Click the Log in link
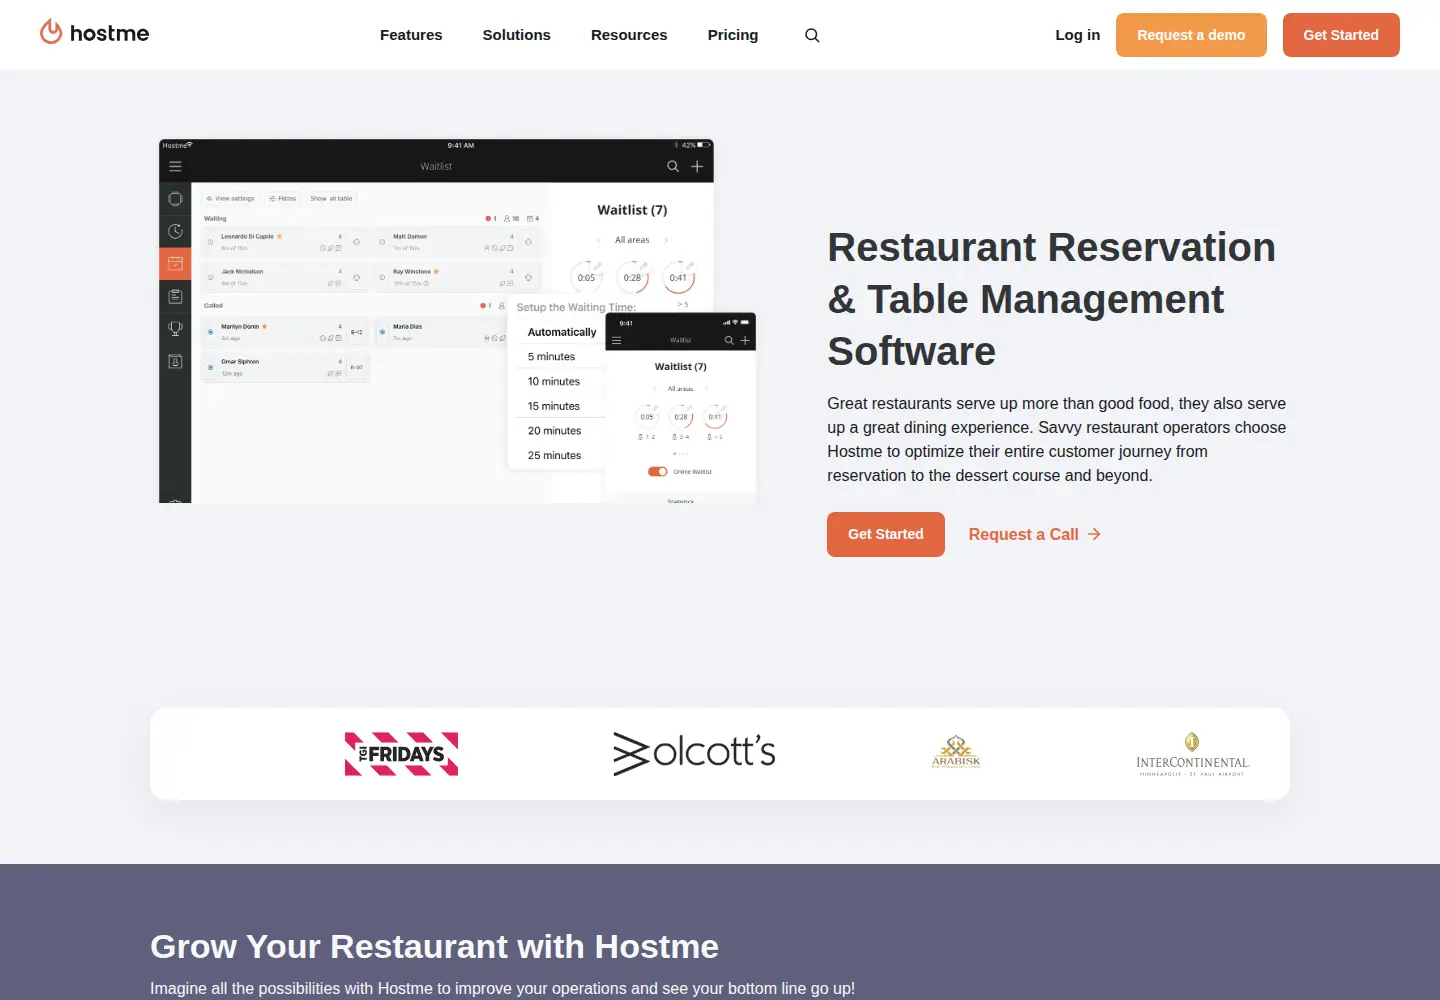Viewport: 1440px width, 1000px height. coord(1077,35)
